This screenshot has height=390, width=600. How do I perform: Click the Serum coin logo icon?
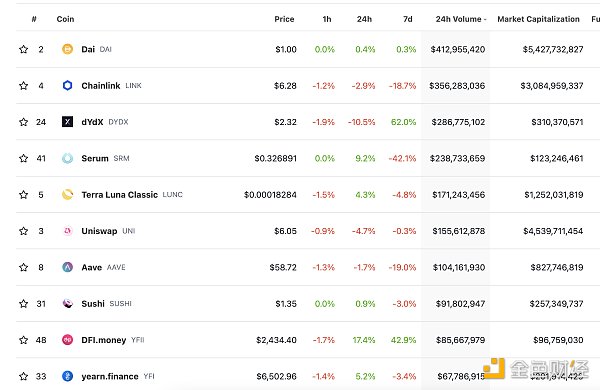coord(67,158)
